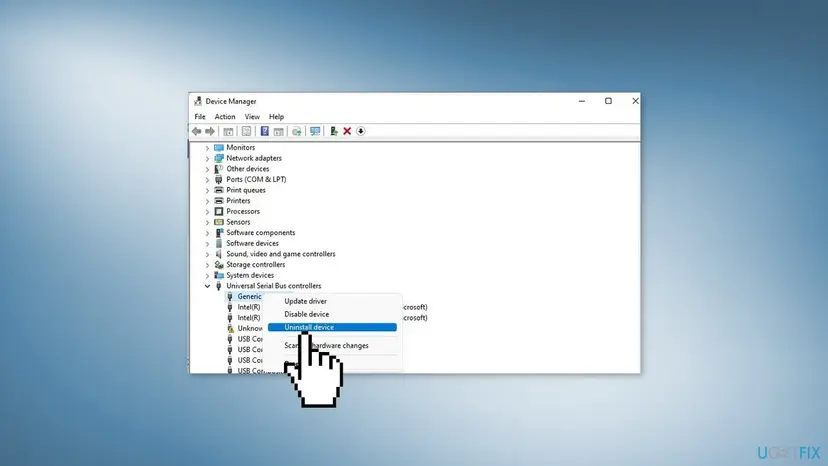Click the Properties toolbar icon
Viewport: 828px width, 466px height.
tap(246, 131)
